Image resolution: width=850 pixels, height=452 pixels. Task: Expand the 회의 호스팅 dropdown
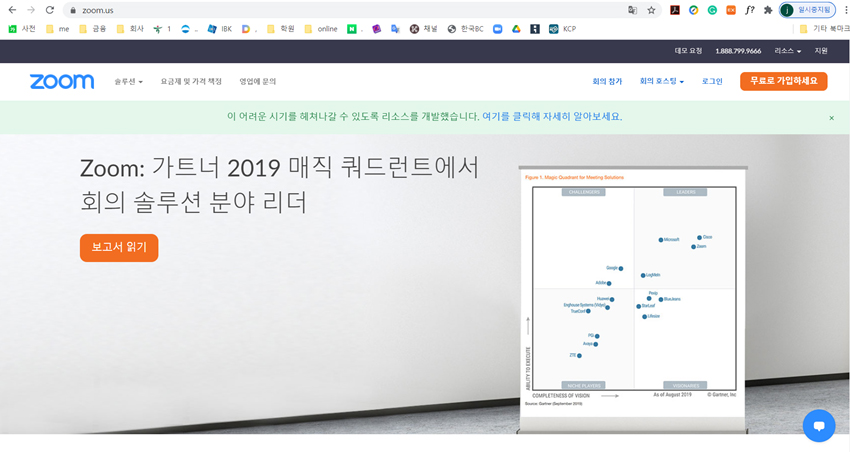[662, 81]
